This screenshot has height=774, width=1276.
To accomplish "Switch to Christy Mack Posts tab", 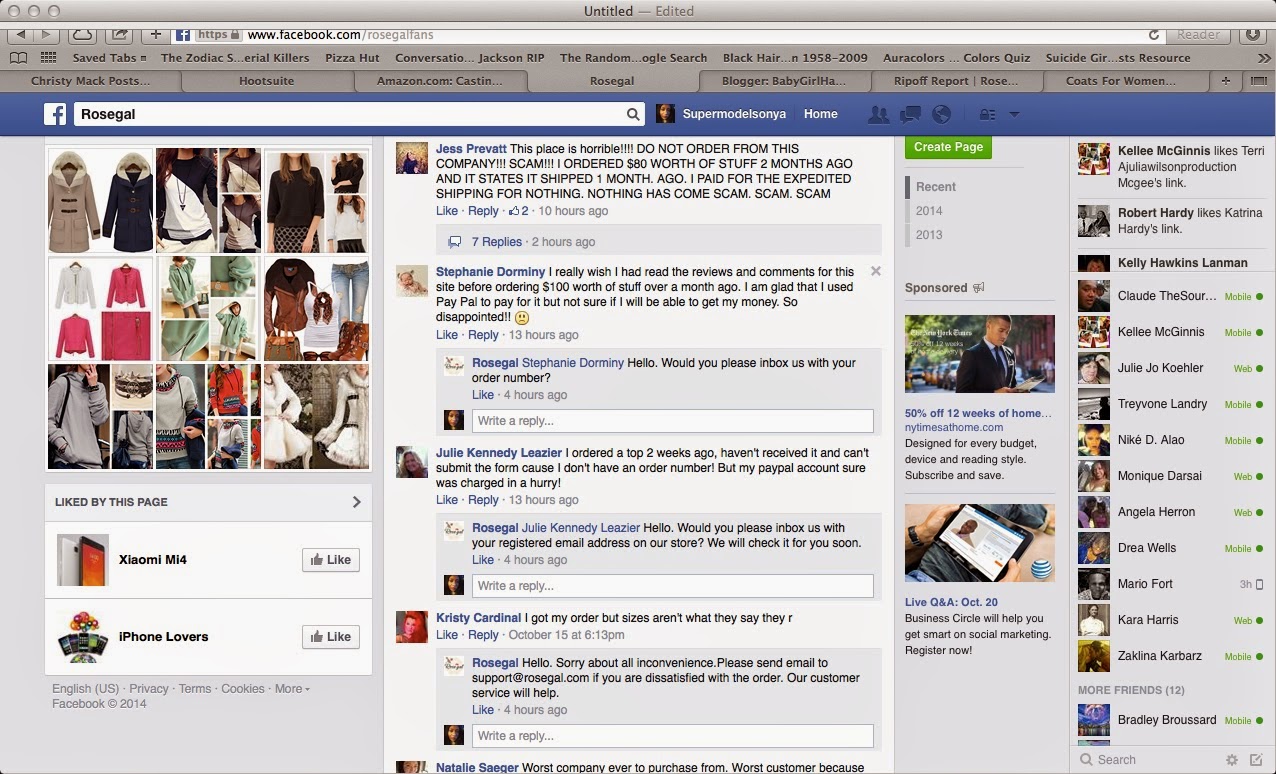I will tap(91, 81).
